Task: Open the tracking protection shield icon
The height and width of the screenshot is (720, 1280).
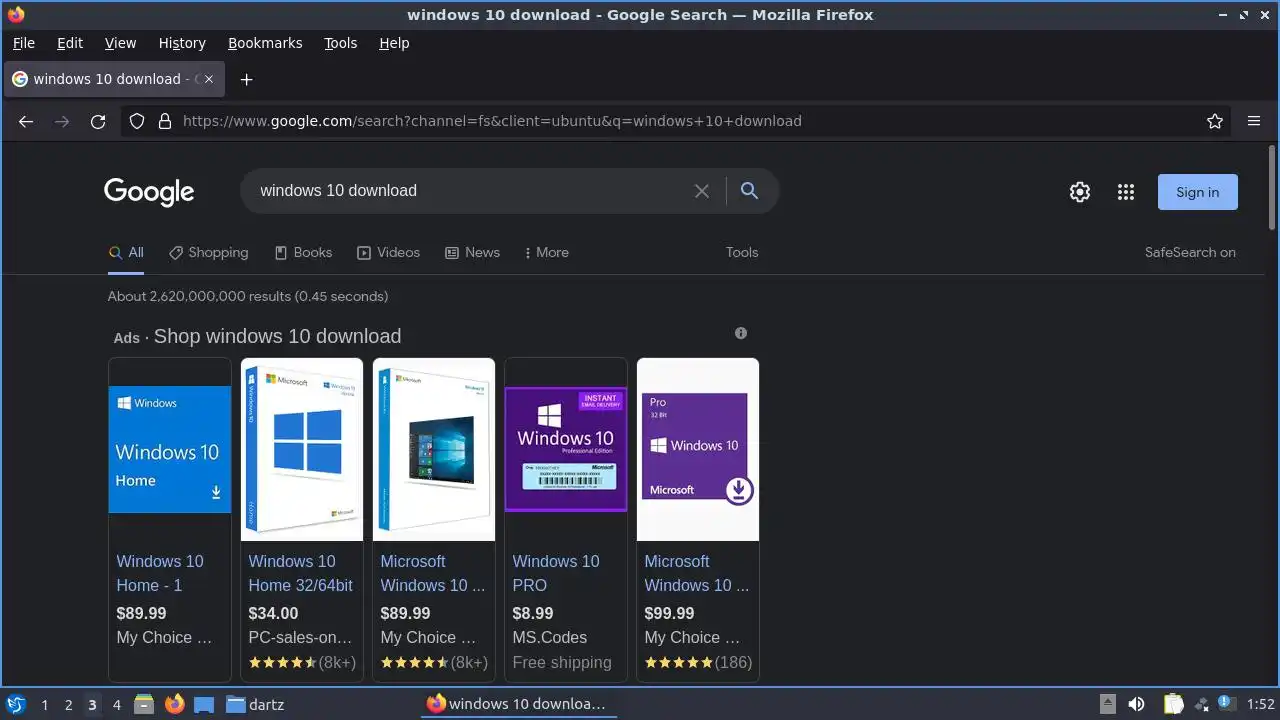Action: pos(137,121)
